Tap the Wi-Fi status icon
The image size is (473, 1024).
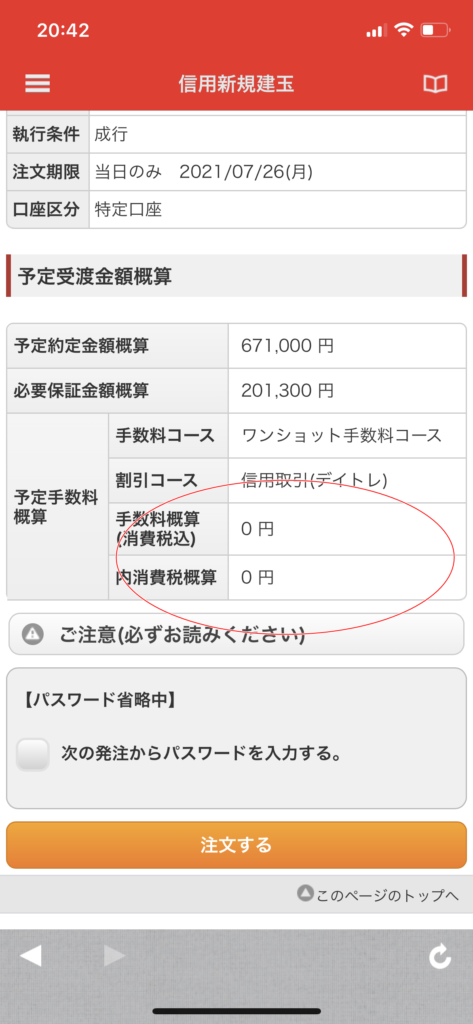pyautogui.click(x=404, y=29)
